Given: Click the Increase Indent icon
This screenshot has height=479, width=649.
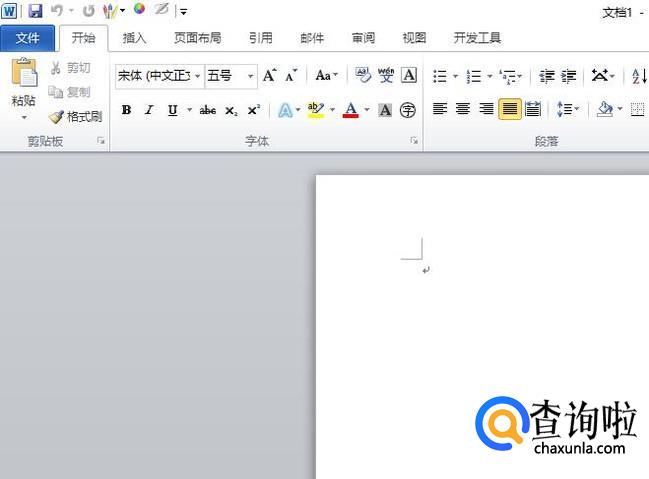Looking at the screenshot, I should 569,76.
